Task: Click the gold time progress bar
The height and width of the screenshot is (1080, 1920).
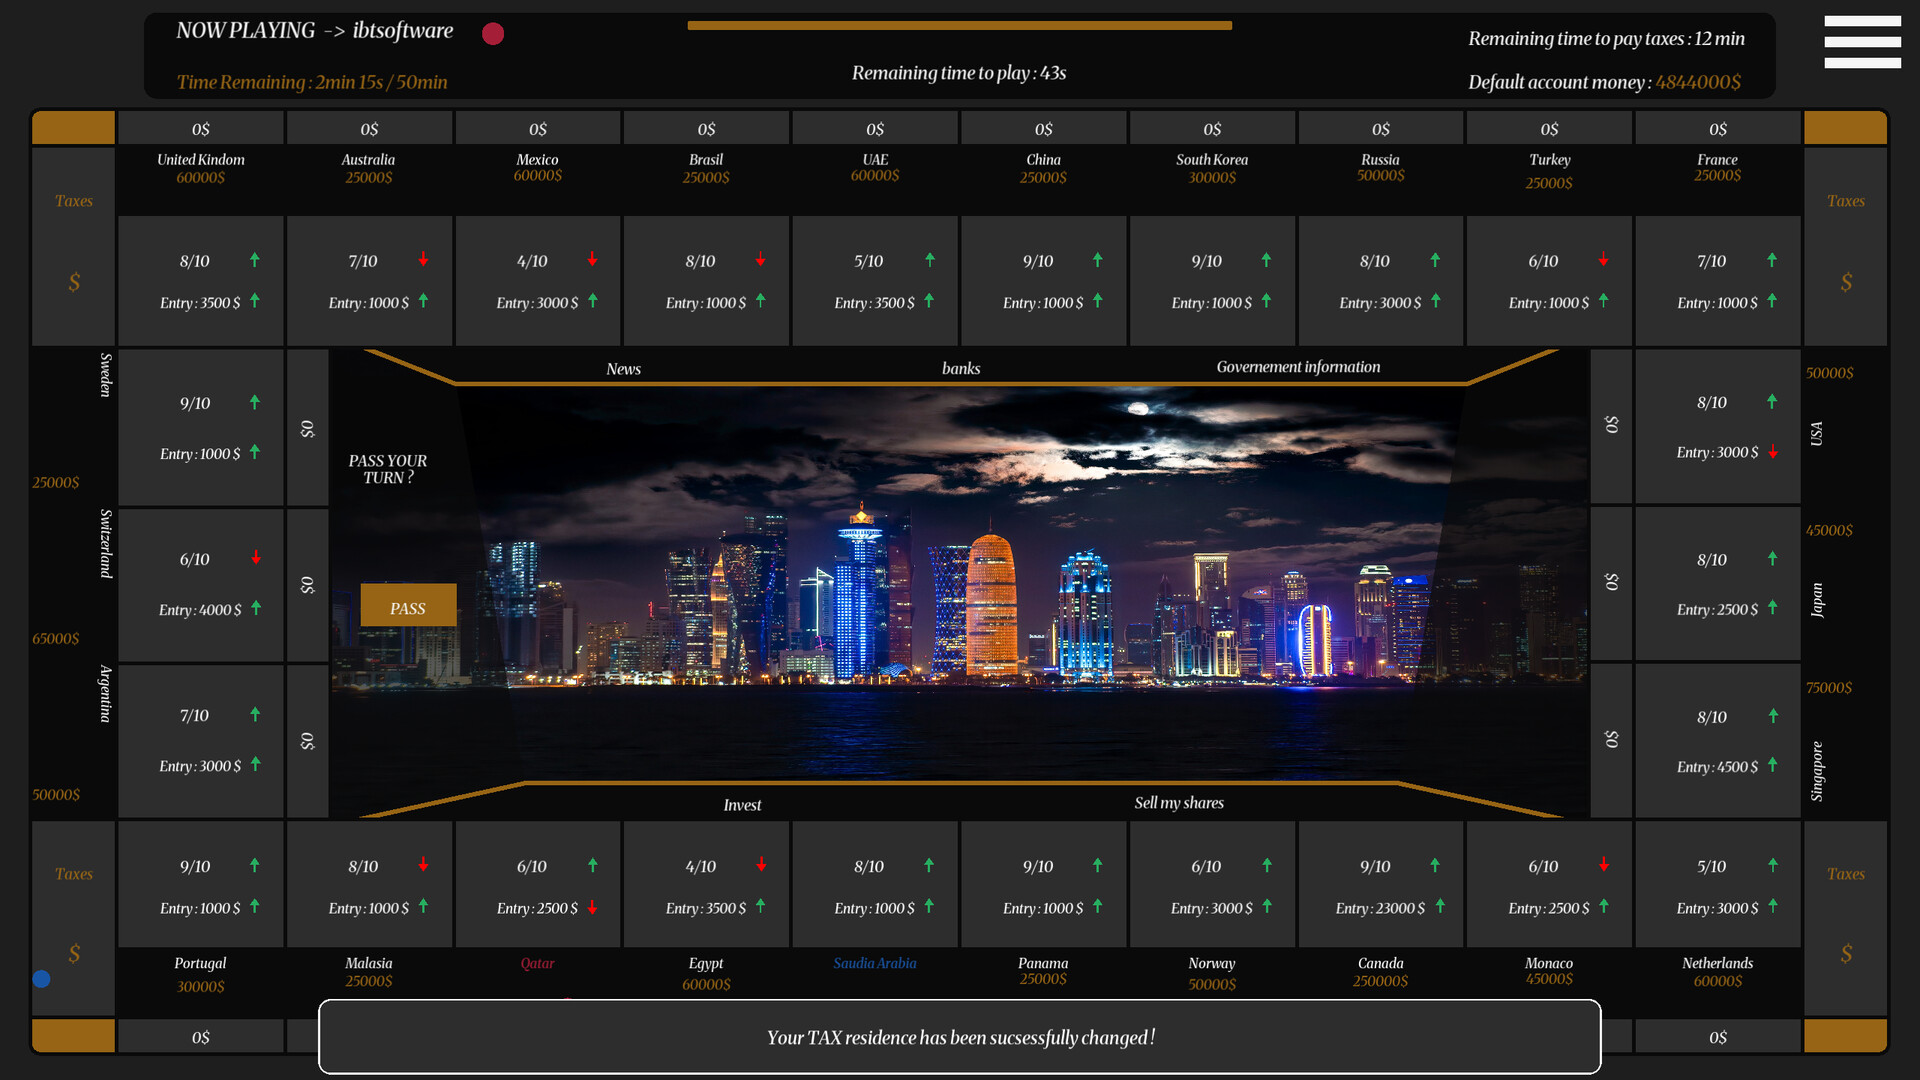Action: tap(958, 24)
